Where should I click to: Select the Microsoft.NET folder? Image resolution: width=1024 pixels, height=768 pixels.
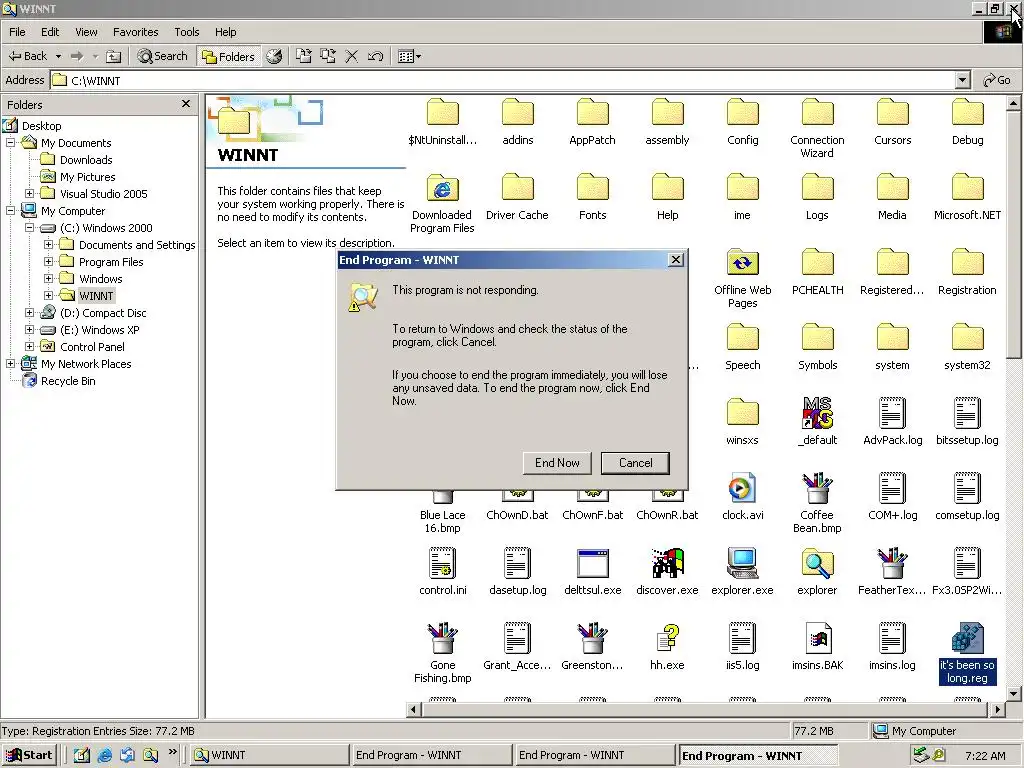(967, 197)
